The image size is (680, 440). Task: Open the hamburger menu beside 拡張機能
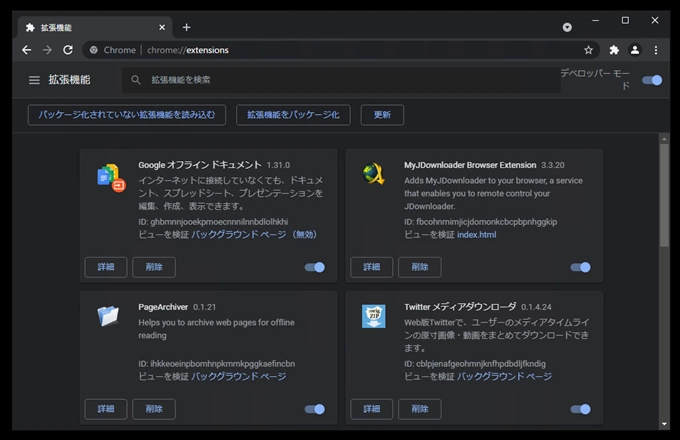tap(34, 80)
